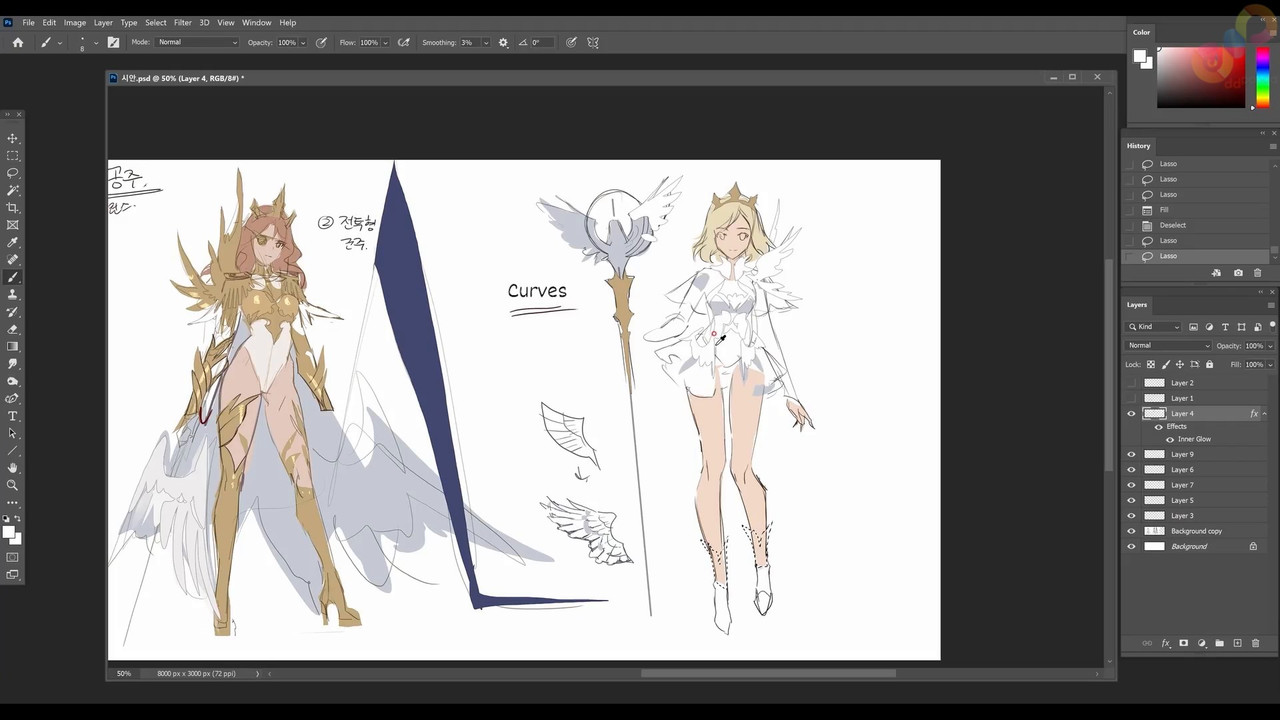Open the layer Fill percentage dropdown
Image resolution: width=1280 pixels, height=720 pixels.
tap(1270, 364)
